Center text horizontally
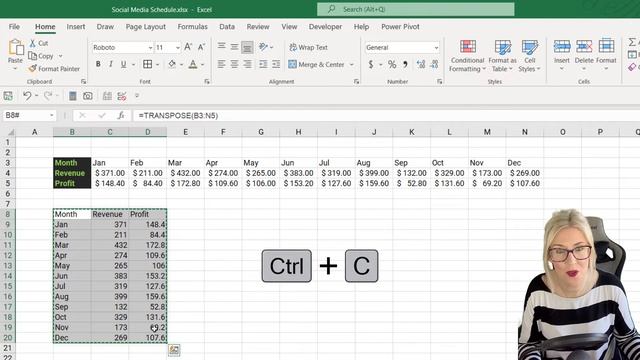640x360 pixels. [x=234, y=64]
